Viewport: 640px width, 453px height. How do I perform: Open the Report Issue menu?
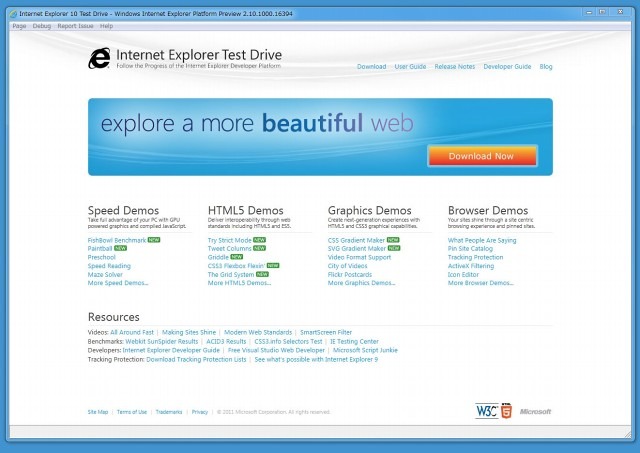tap(75, 26)
